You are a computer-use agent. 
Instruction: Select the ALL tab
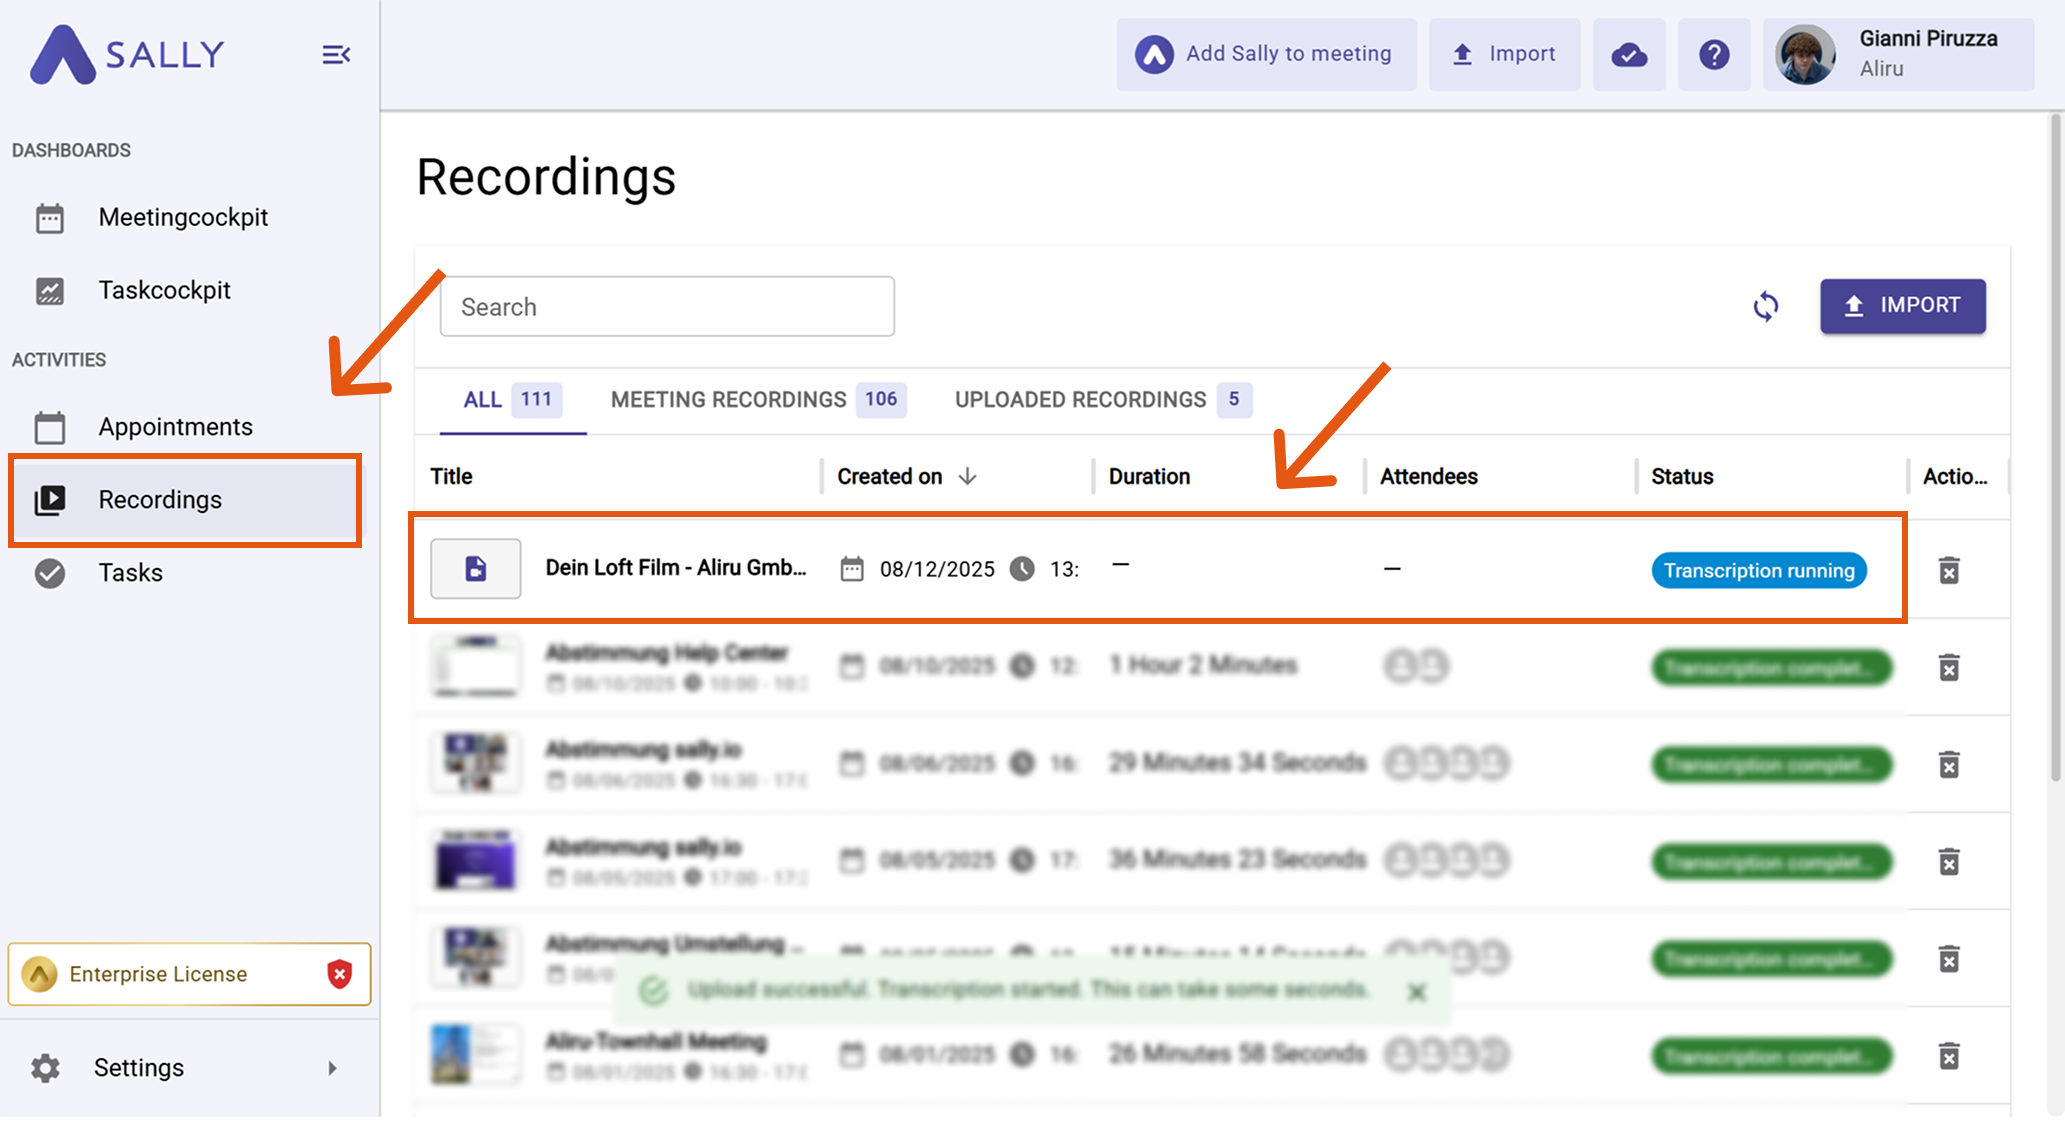(x=512, y=400)
